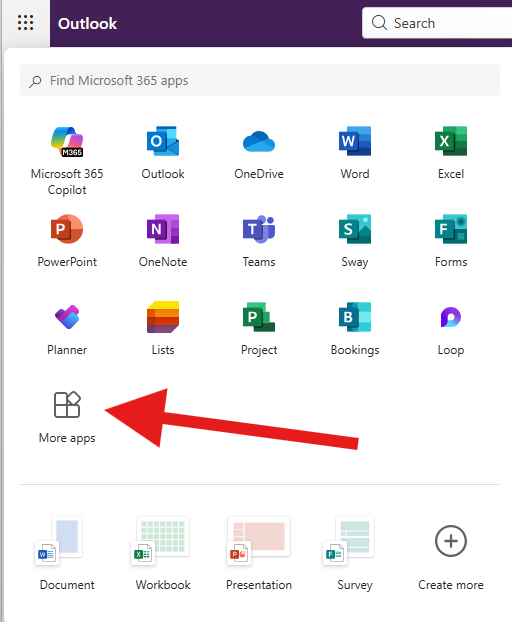Create a new Excel Workbook

click(x=163, y=554)
